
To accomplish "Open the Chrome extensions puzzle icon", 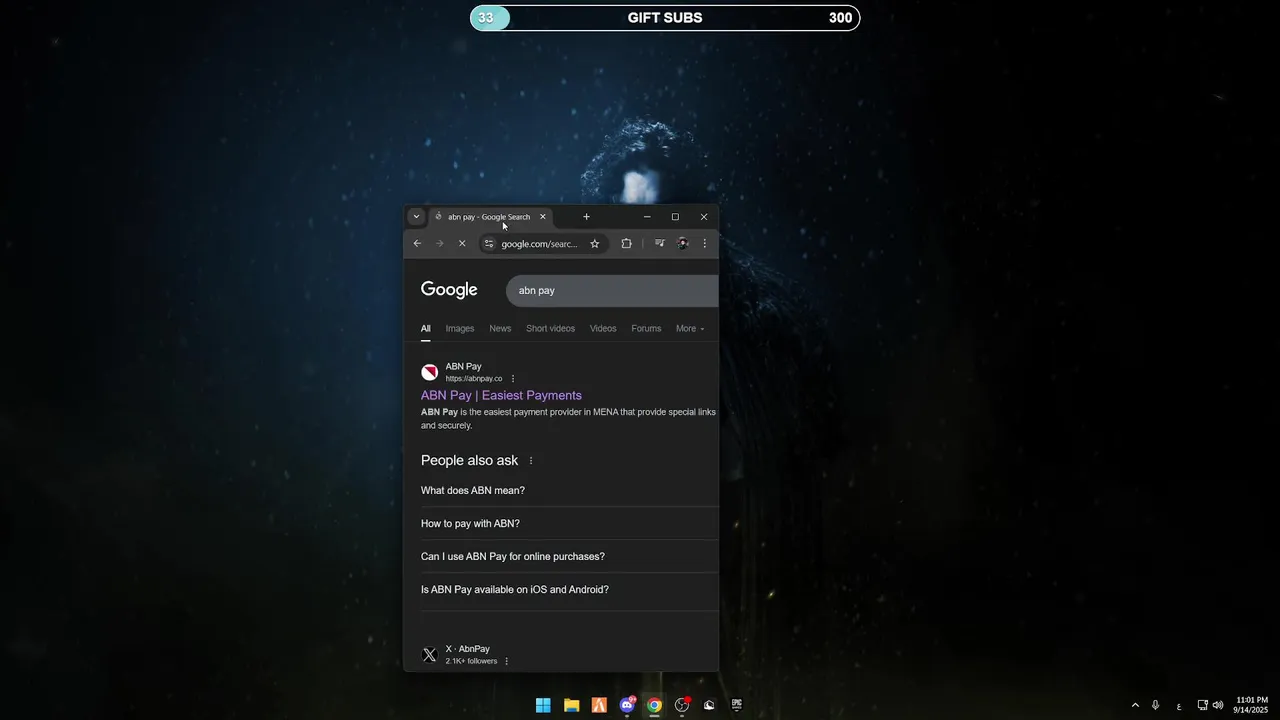I will pyautogui.click(x=626, y=243).
